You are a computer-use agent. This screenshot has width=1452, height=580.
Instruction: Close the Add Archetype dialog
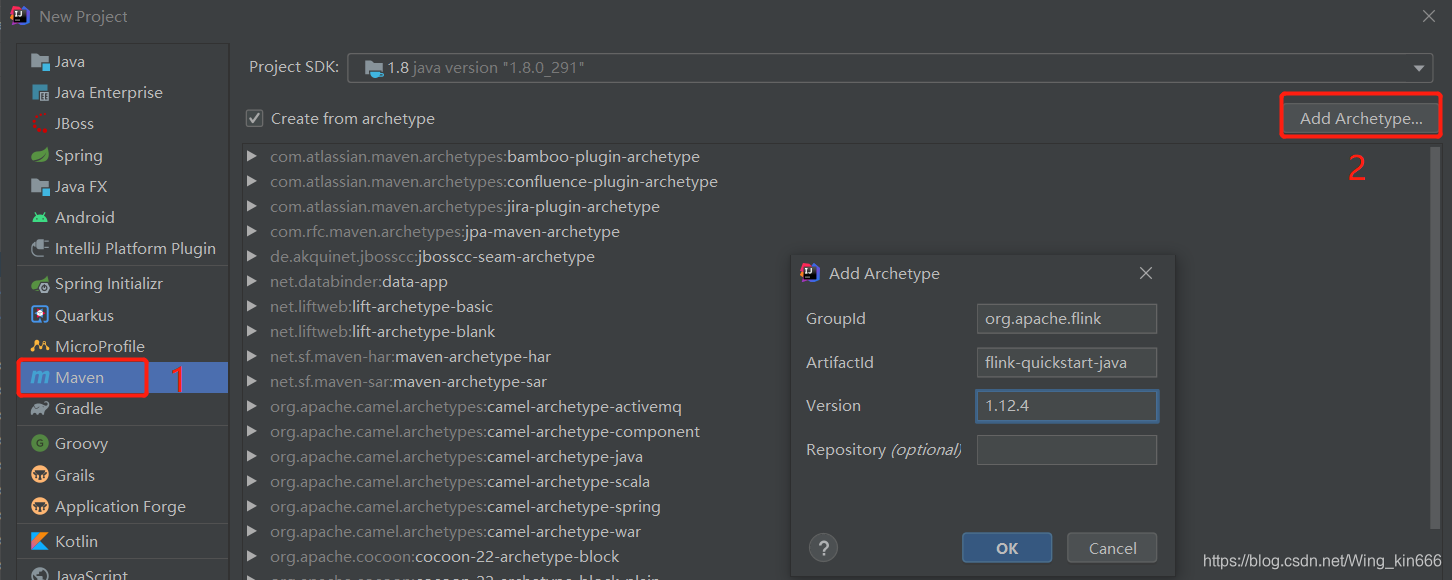(1146, 273)
